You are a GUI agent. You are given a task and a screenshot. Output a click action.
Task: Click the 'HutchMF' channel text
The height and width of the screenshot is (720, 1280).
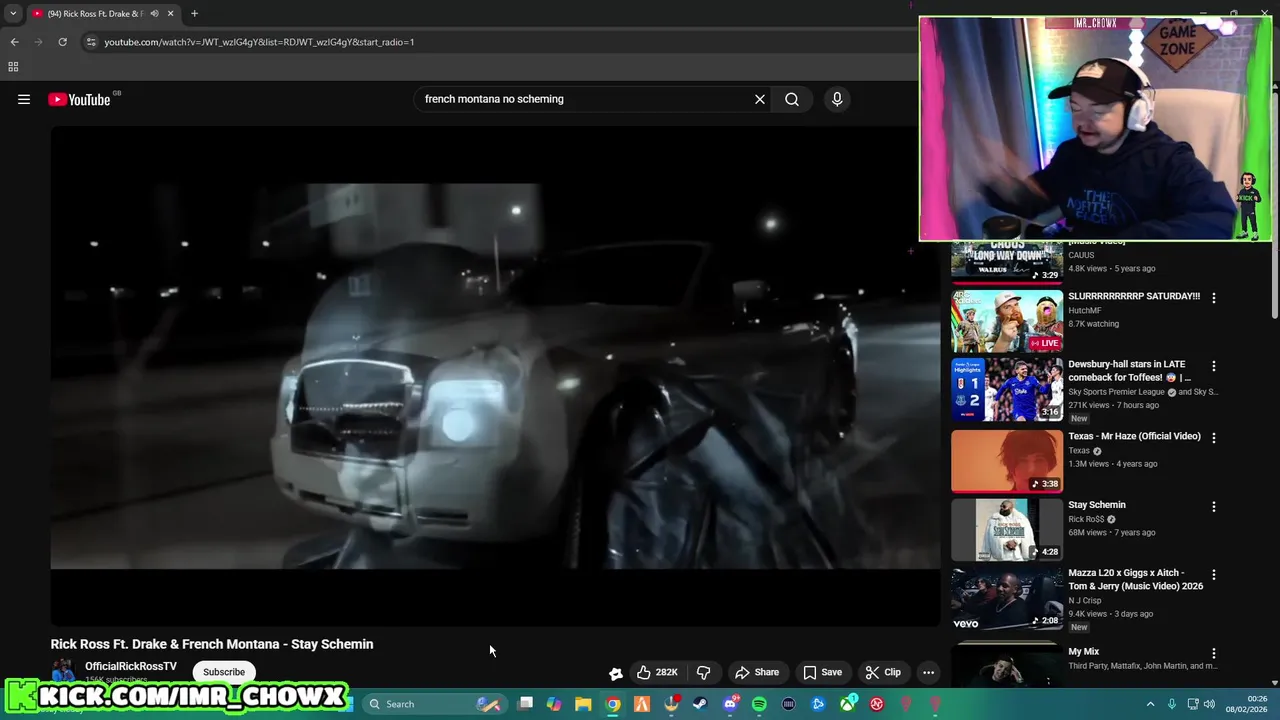pyautogui.click(x=1084, y=311)
